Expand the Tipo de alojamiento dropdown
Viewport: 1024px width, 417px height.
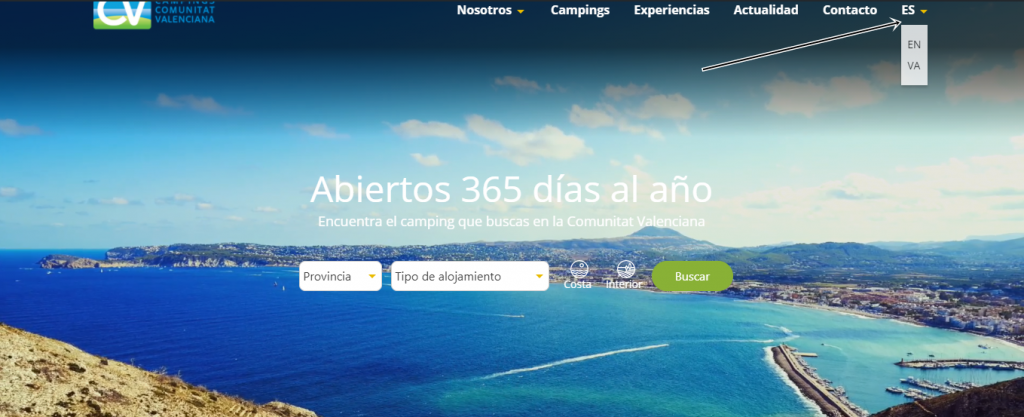click(470, 276)
